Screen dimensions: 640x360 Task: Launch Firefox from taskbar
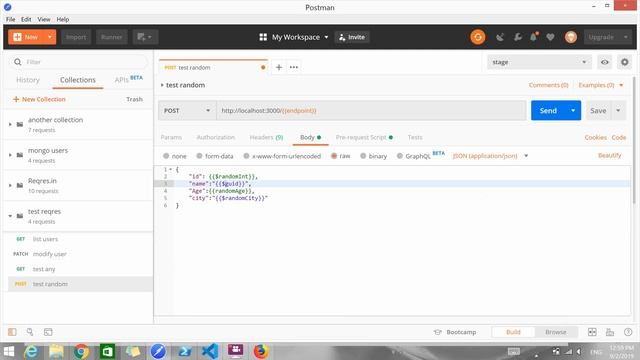click(261, 351)
